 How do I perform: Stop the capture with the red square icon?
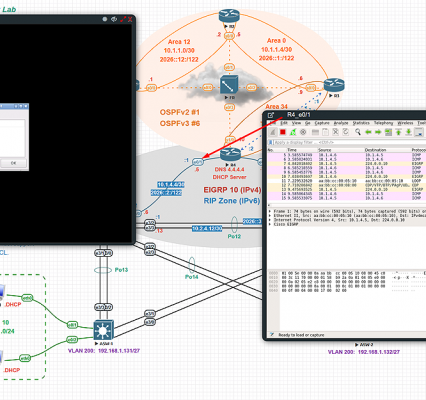[x=283, y=132]
